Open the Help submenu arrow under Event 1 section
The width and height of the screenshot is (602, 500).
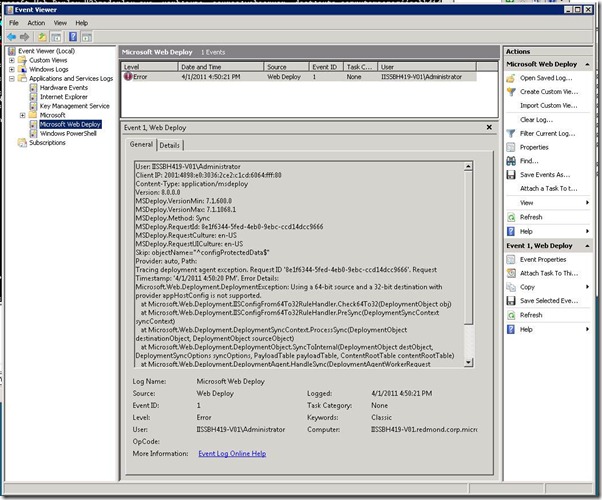click(x=587, y=329)
